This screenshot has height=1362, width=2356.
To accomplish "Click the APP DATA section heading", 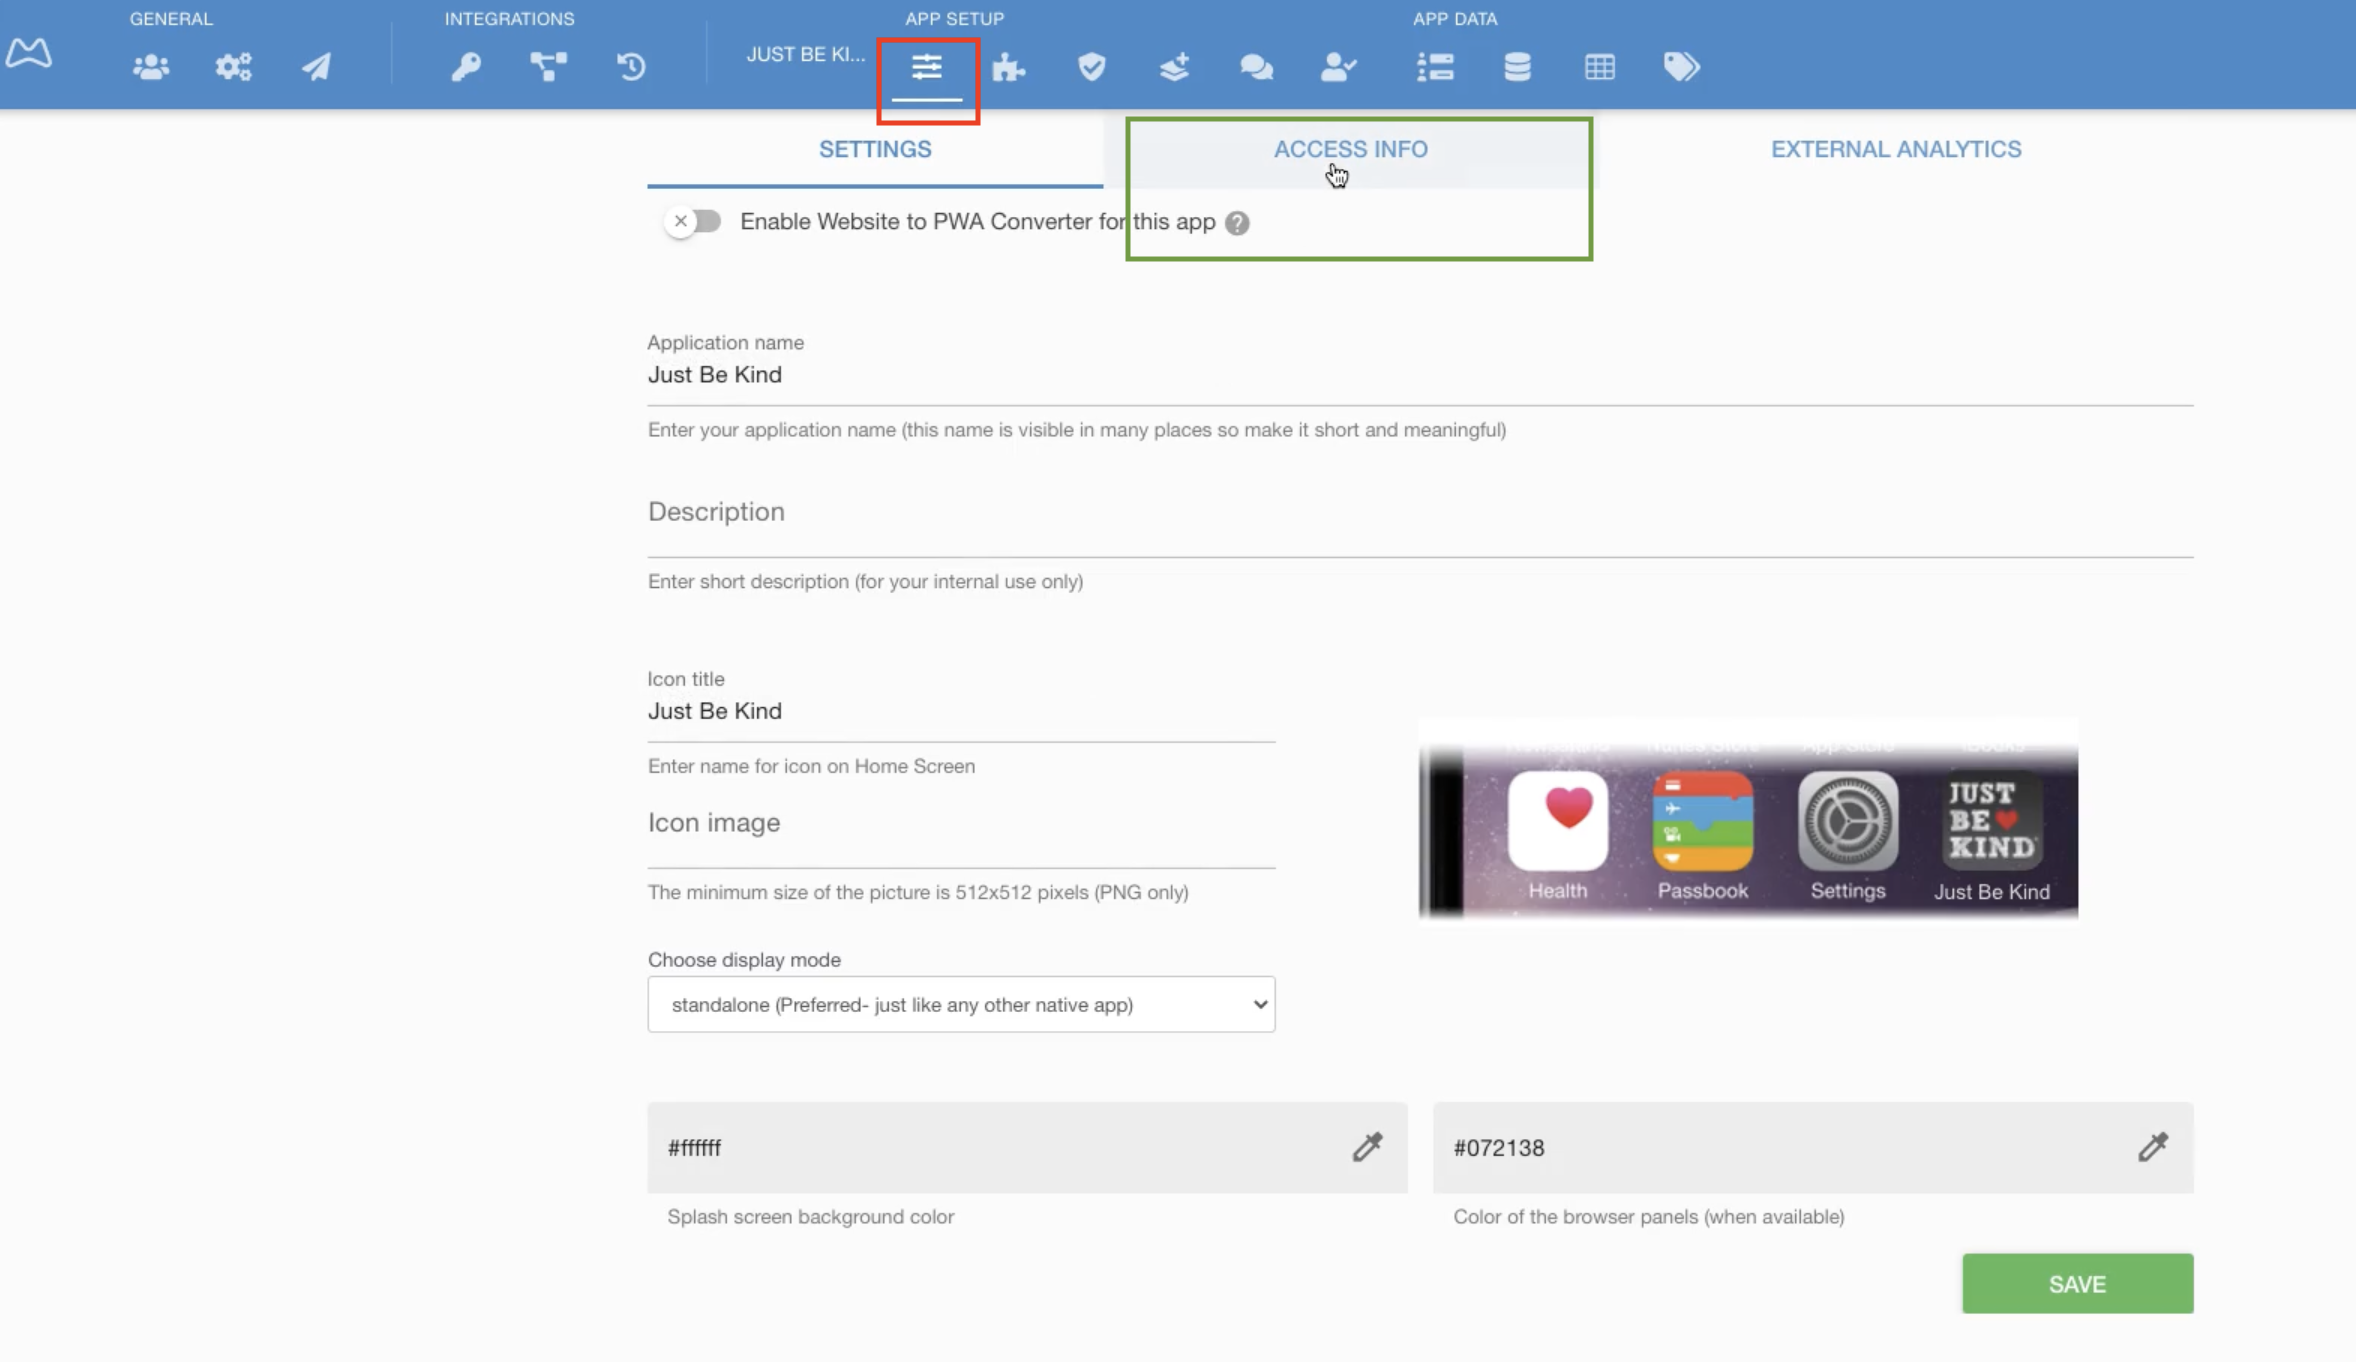I will [x=1455, y=19].
